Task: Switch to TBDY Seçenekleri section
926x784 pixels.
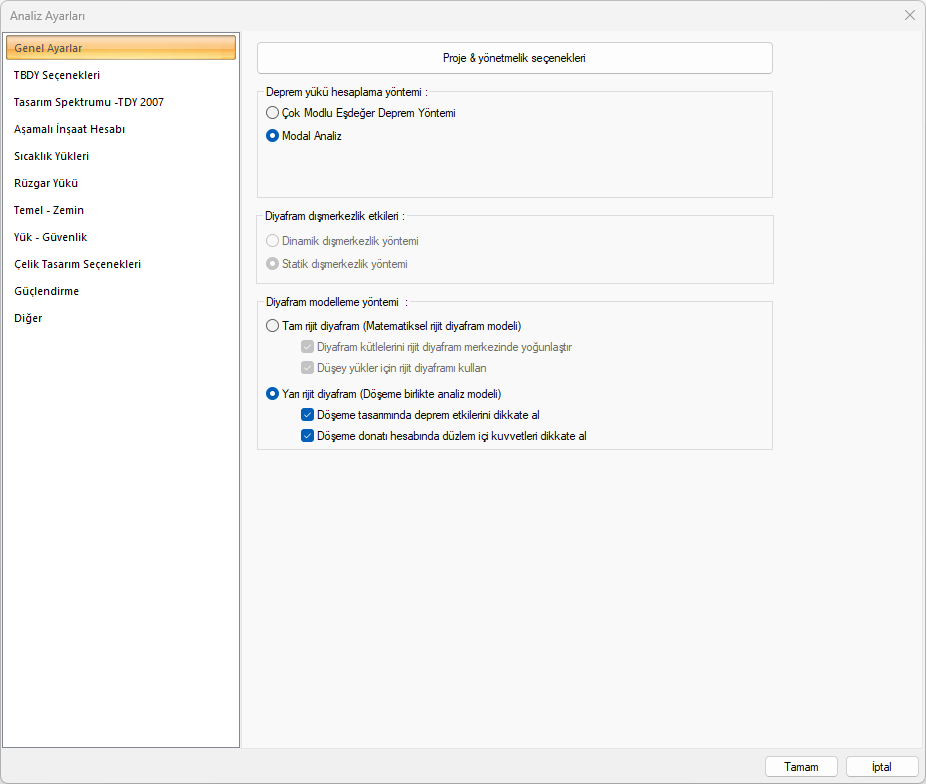Action: (x=57, y=75)
